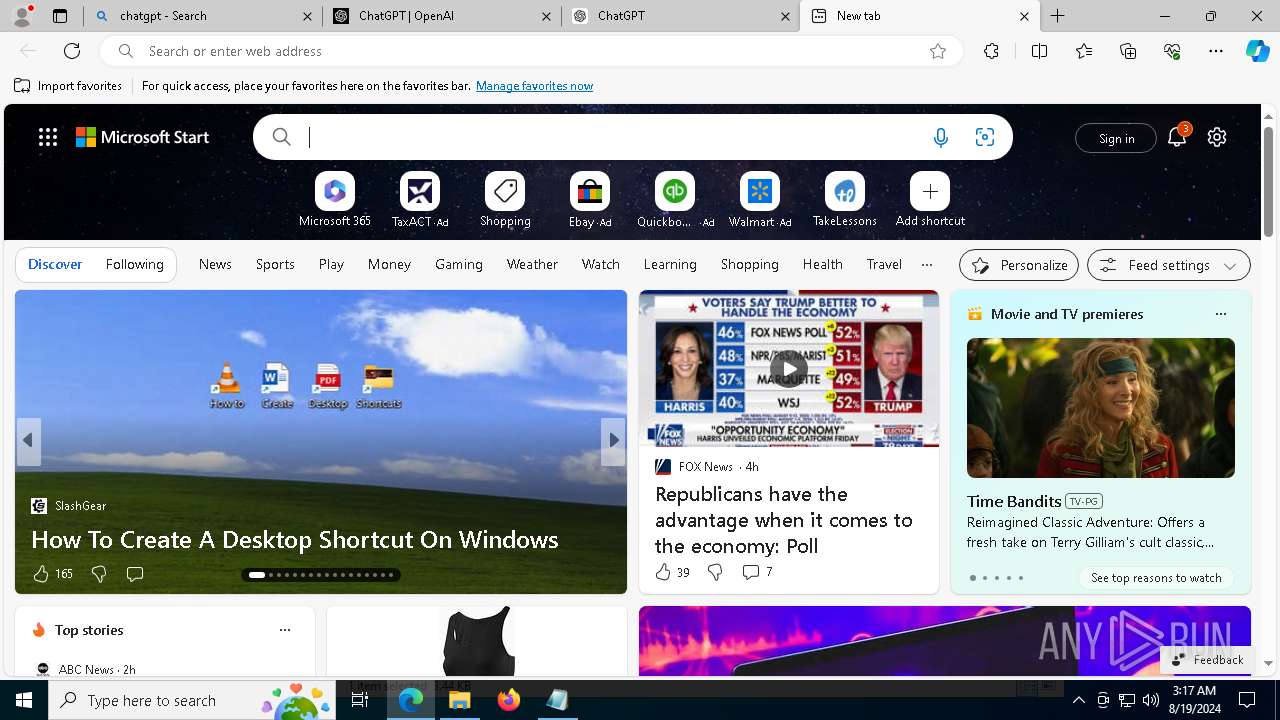
Task: Open the Time Bandits thumbnail
Action: click(x=1101, y=408)
